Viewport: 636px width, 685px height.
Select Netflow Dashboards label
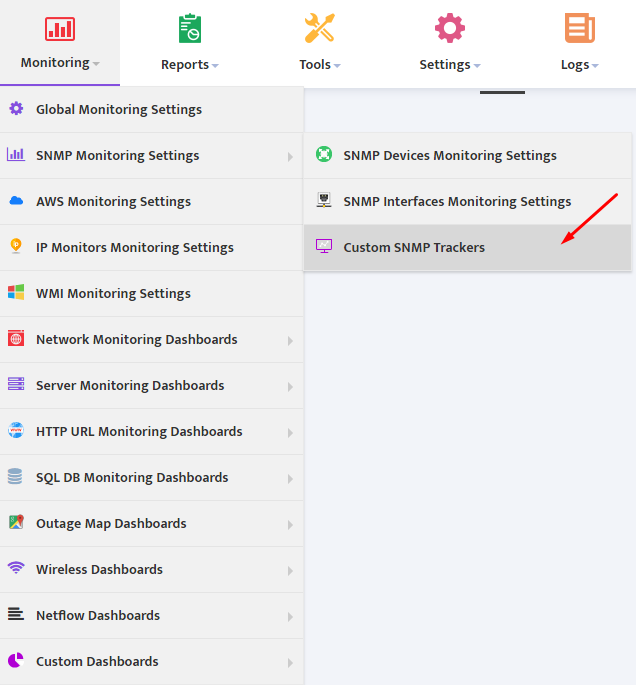tap(98, 615)
